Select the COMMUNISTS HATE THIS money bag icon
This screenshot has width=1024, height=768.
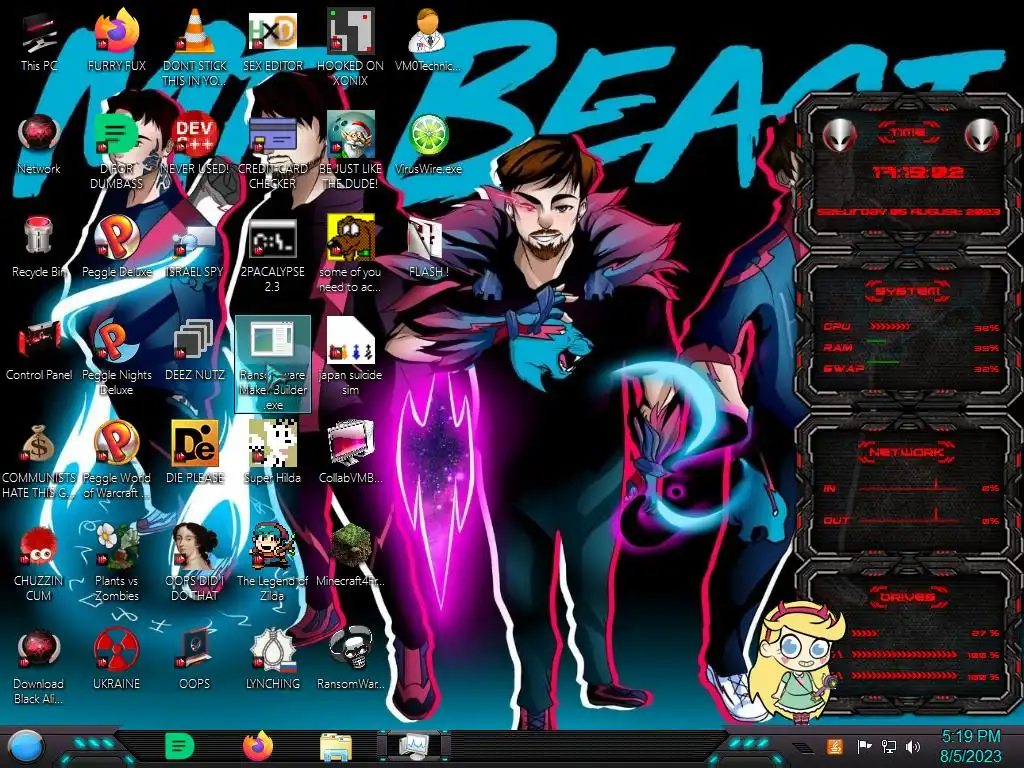click(x=39, y=444)
